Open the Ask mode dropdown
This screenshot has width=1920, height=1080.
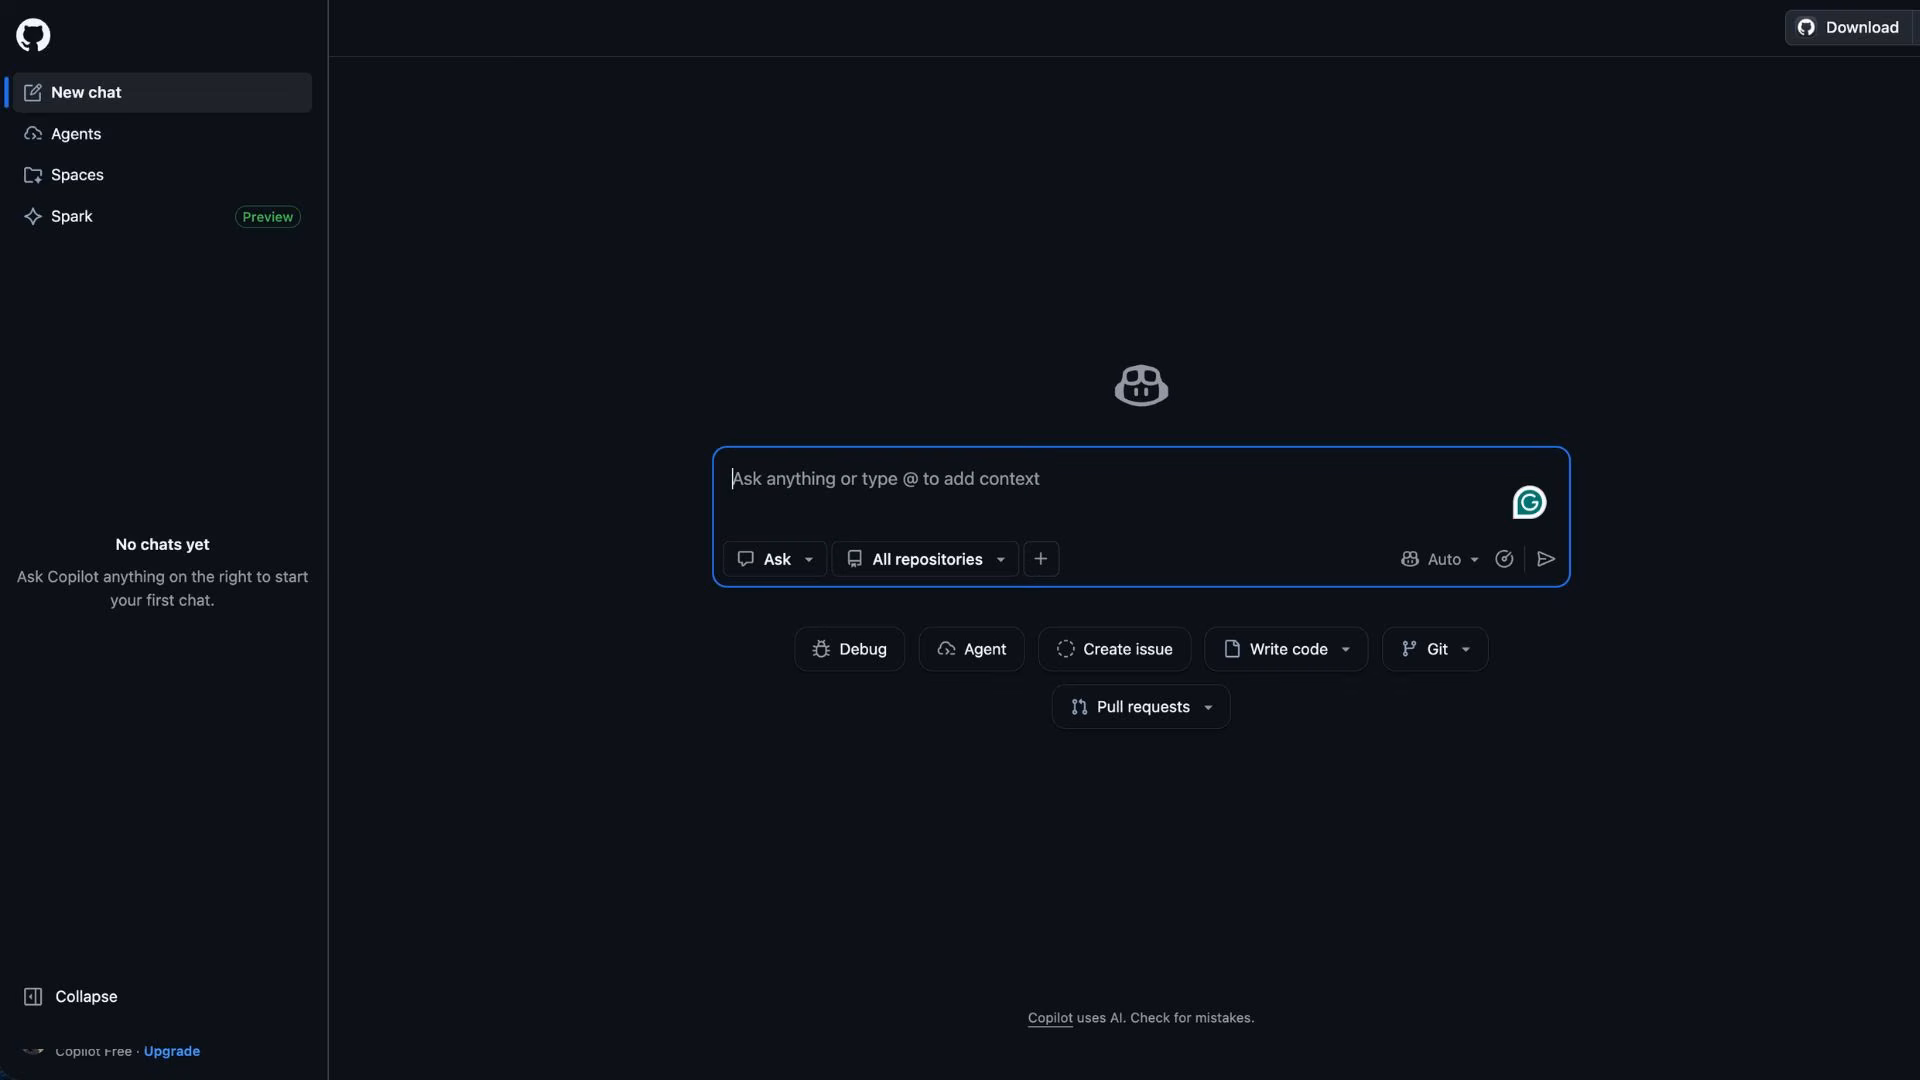pyautogui.click(x=775, y=559)
